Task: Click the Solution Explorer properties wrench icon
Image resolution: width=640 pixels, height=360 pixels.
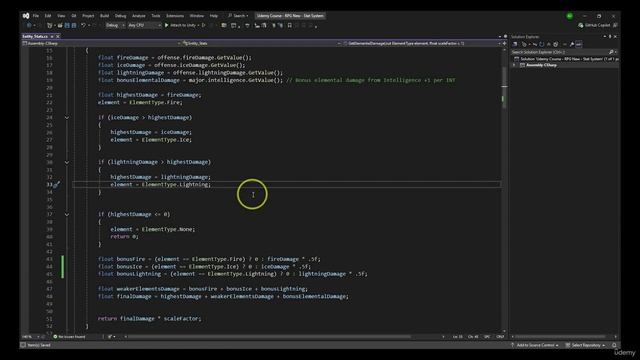Action: [x=571, y=44]
